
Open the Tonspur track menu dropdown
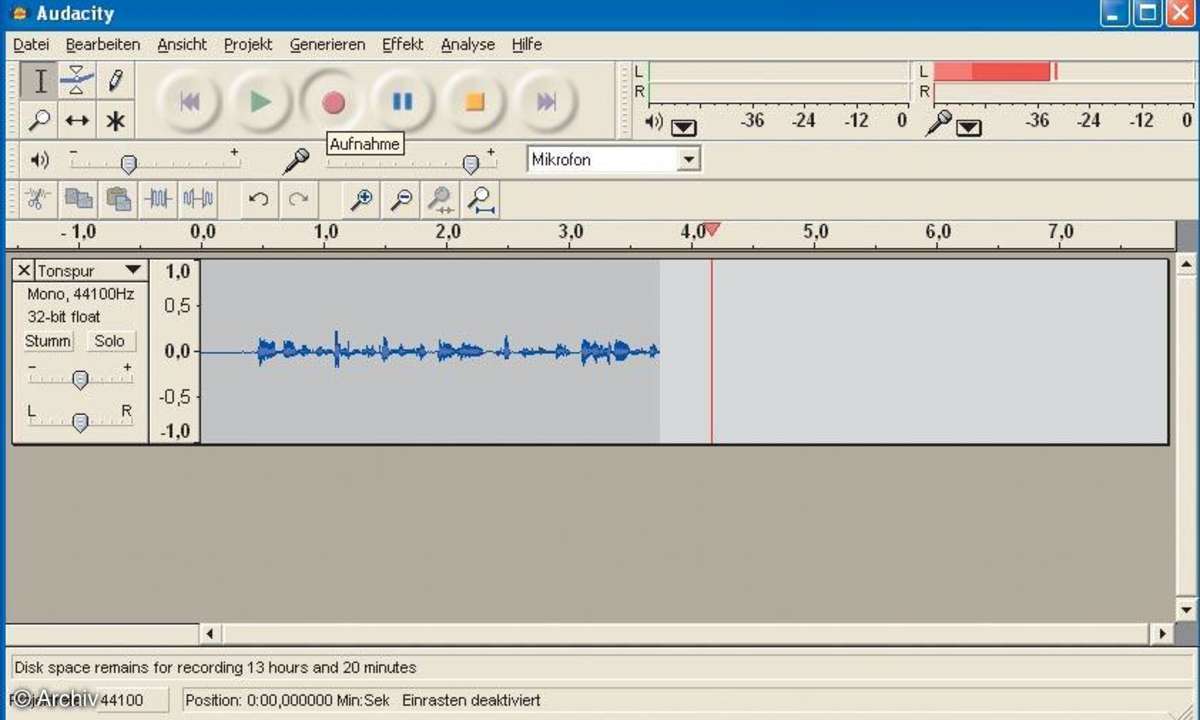point(133,271)
